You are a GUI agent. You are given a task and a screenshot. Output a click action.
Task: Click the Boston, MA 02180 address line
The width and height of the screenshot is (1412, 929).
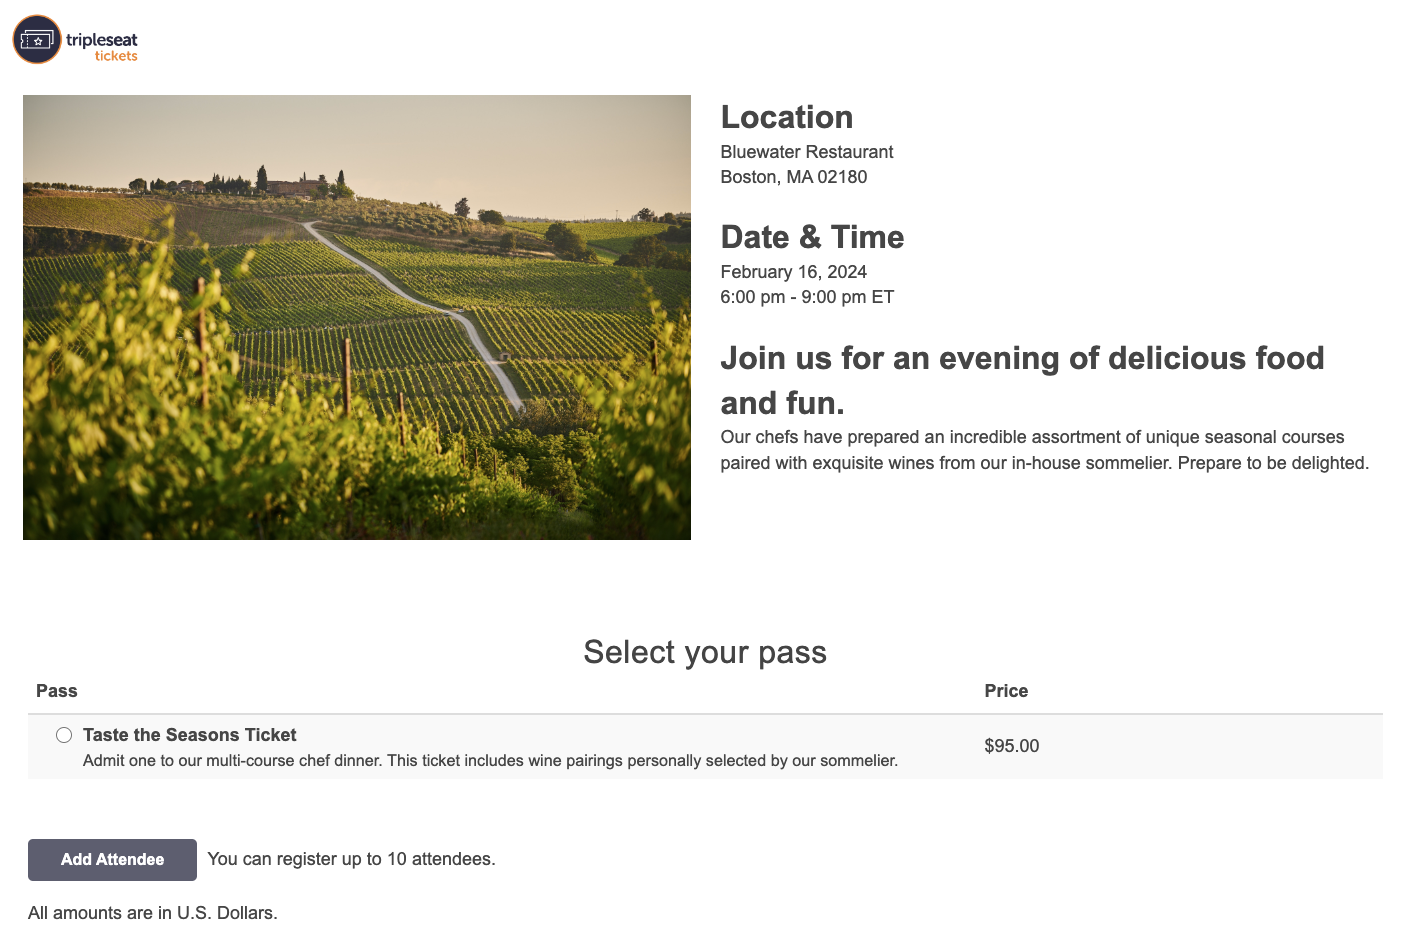(794, 177)
